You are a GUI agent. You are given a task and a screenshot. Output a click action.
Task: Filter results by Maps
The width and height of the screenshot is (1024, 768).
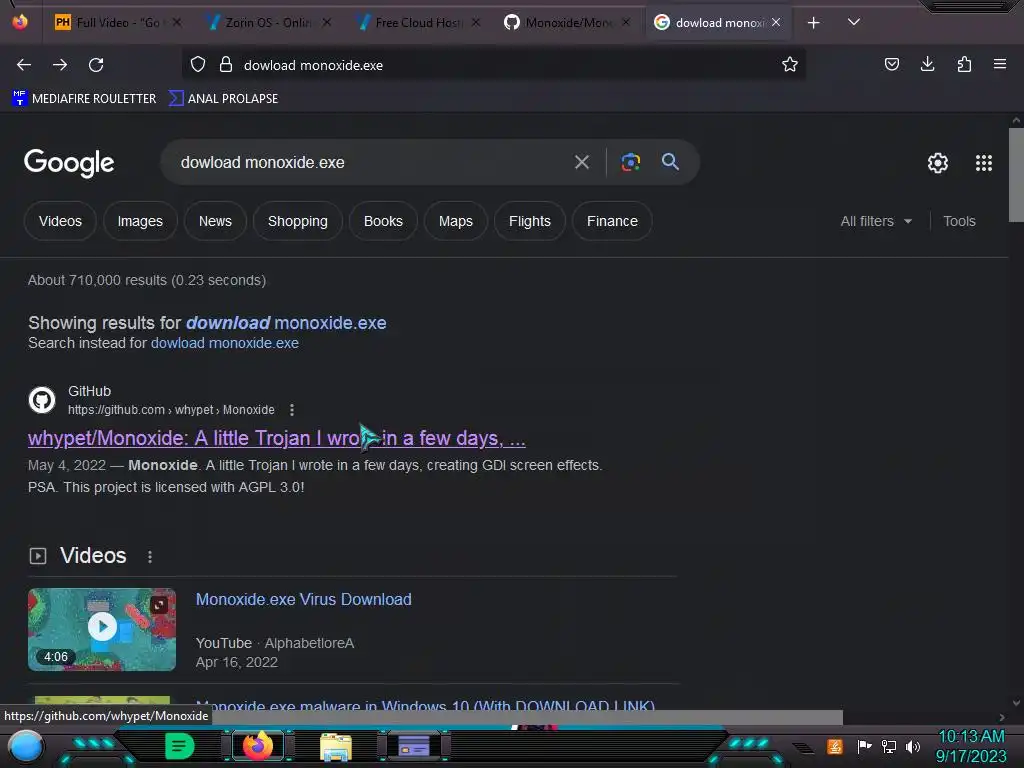(x=455, y=221)
